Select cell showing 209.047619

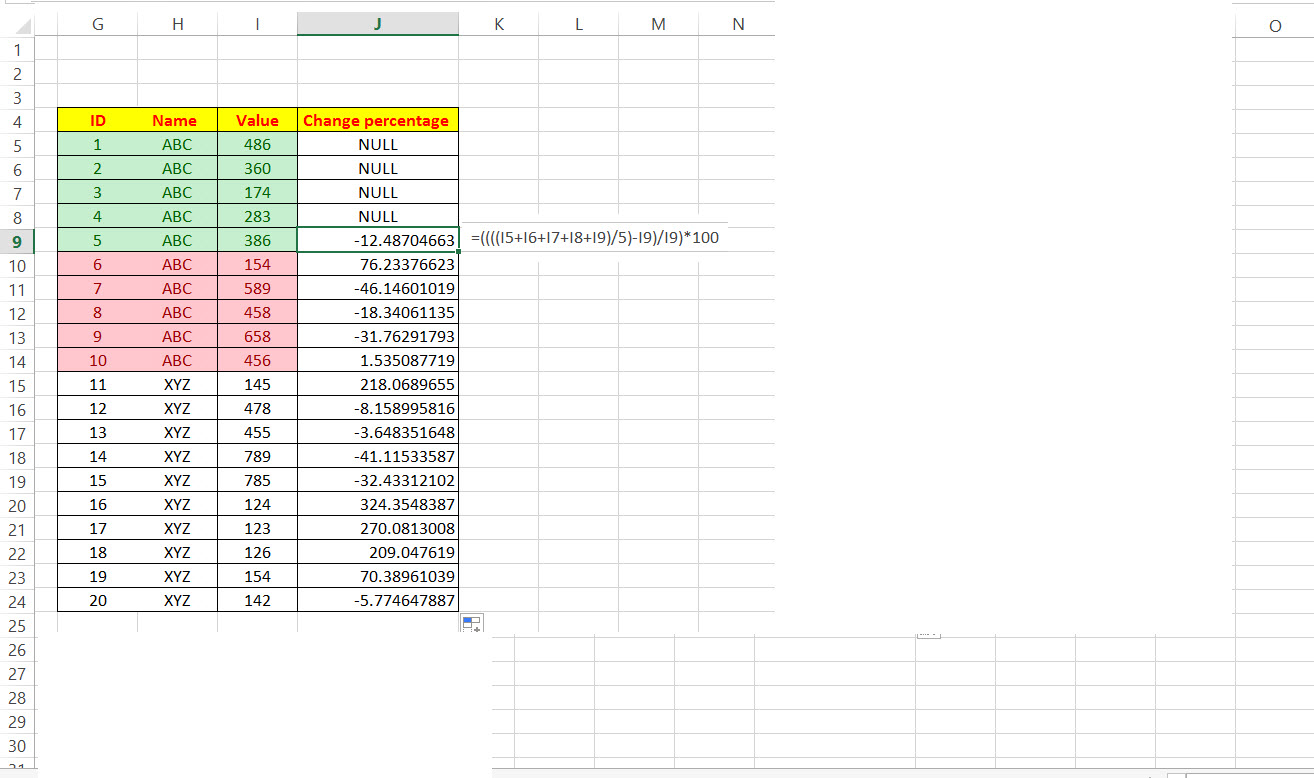378,552
